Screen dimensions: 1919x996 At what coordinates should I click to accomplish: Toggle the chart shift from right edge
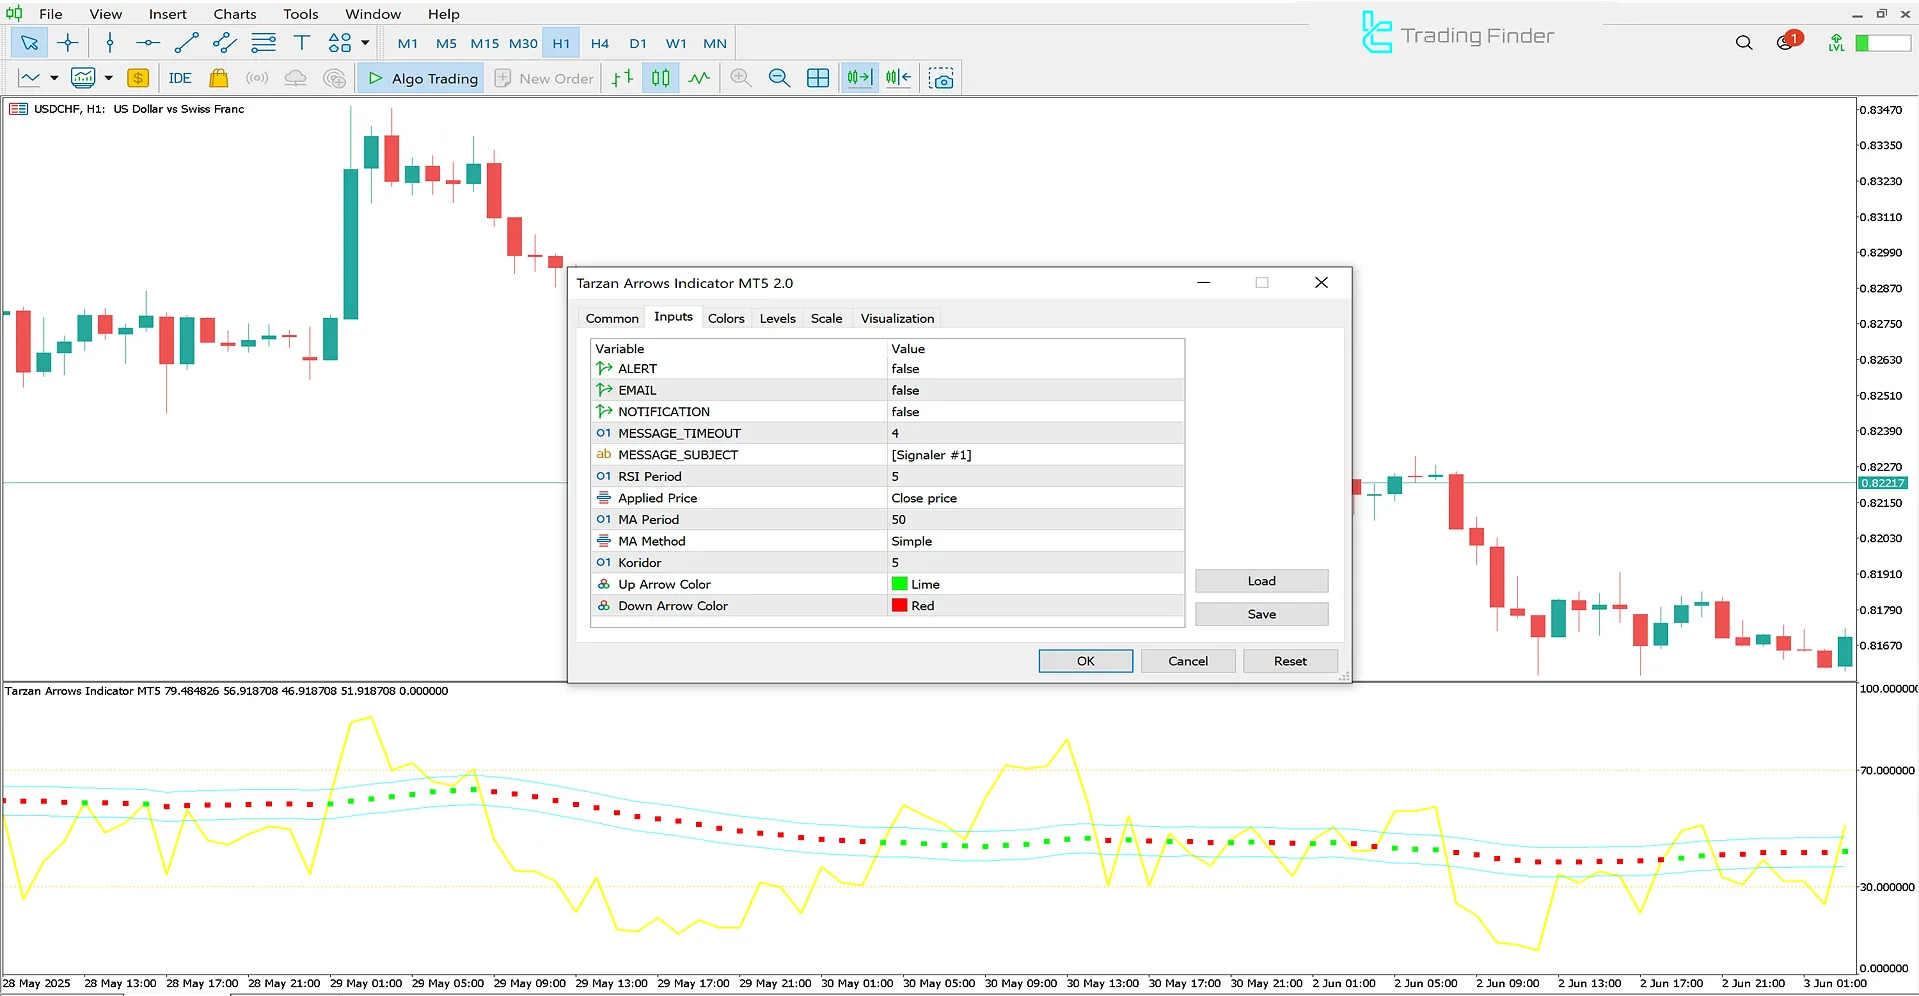tap(897, 77)
